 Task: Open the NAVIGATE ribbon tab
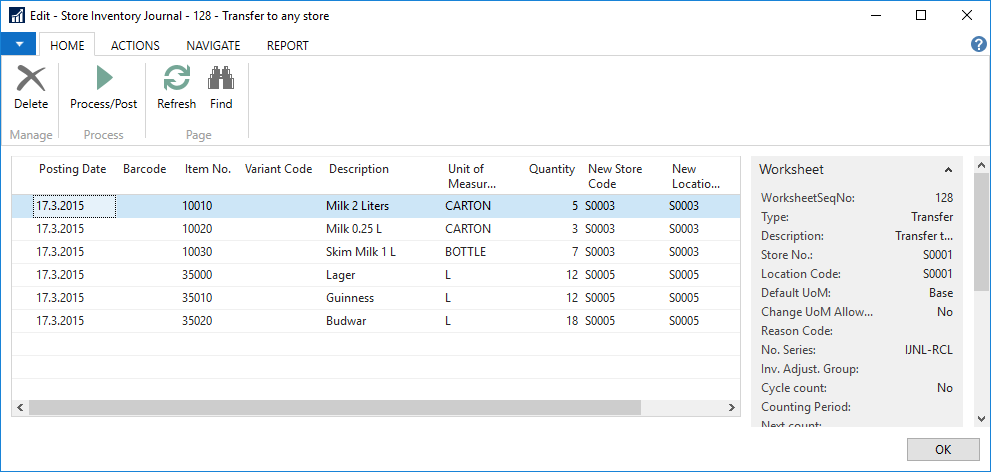pos(213,45)
